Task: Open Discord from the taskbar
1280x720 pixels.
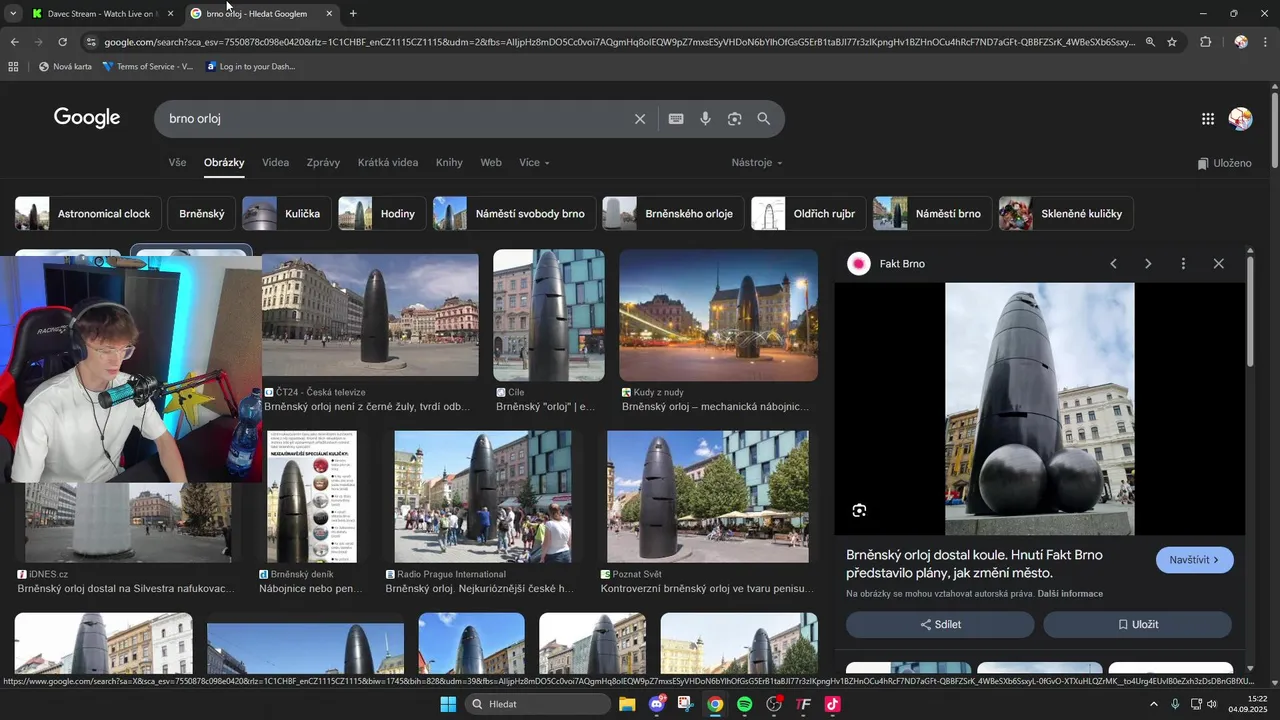Action: [657, 704]
